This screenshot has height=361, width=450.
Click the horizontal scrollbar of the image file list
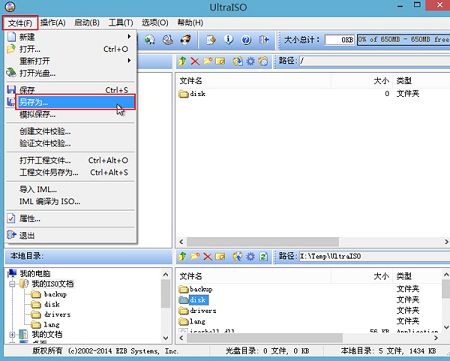click(313, 241)
